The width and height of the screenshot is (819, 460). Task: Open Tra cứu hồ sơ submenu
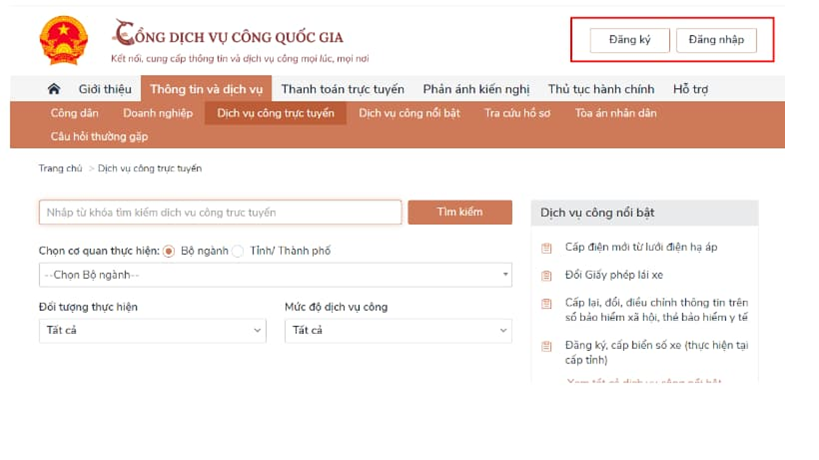coord(517,113)
